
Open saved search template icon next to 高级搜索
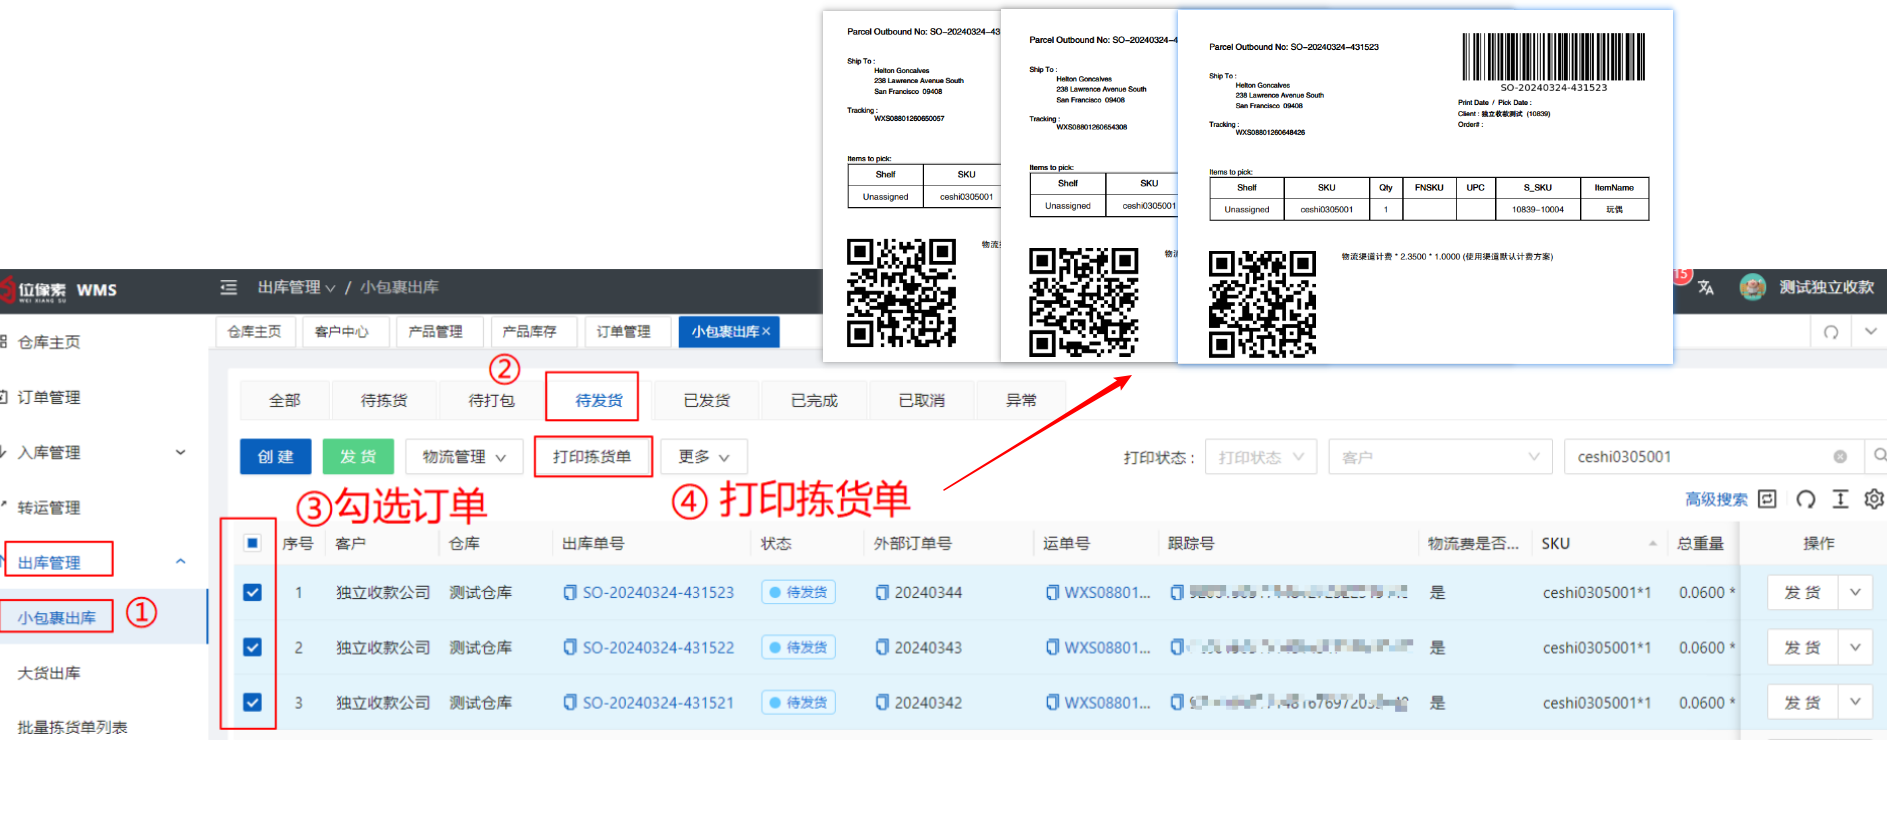(x=1767, y=499)
